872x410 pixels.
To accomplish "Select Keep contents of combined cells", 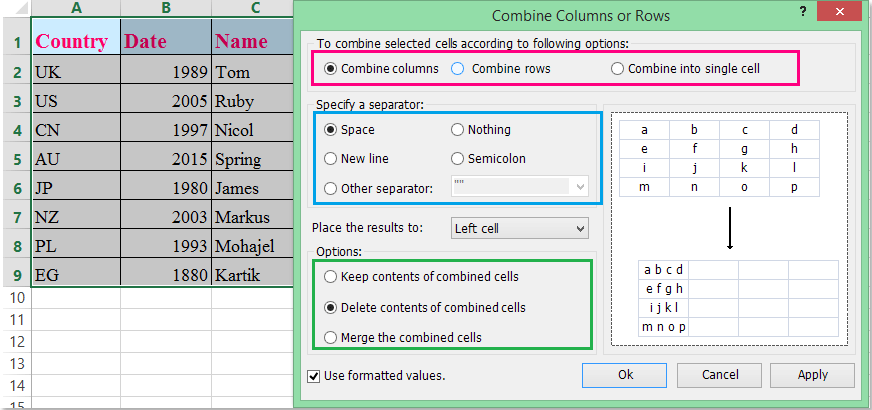I will pos(331,276).
